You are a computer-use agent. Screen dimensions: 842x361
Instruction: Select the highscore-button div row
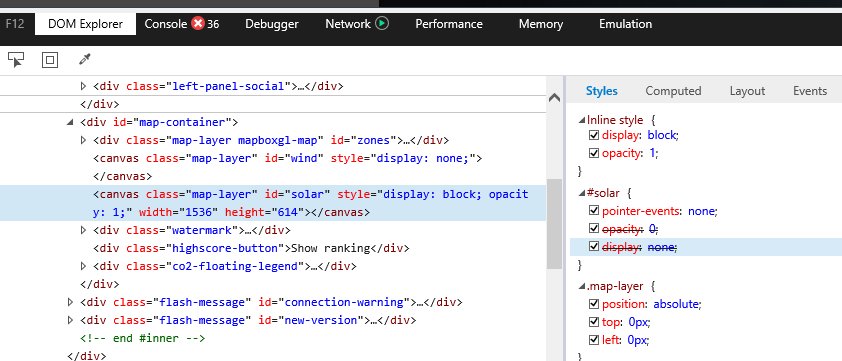pos(273,248)
